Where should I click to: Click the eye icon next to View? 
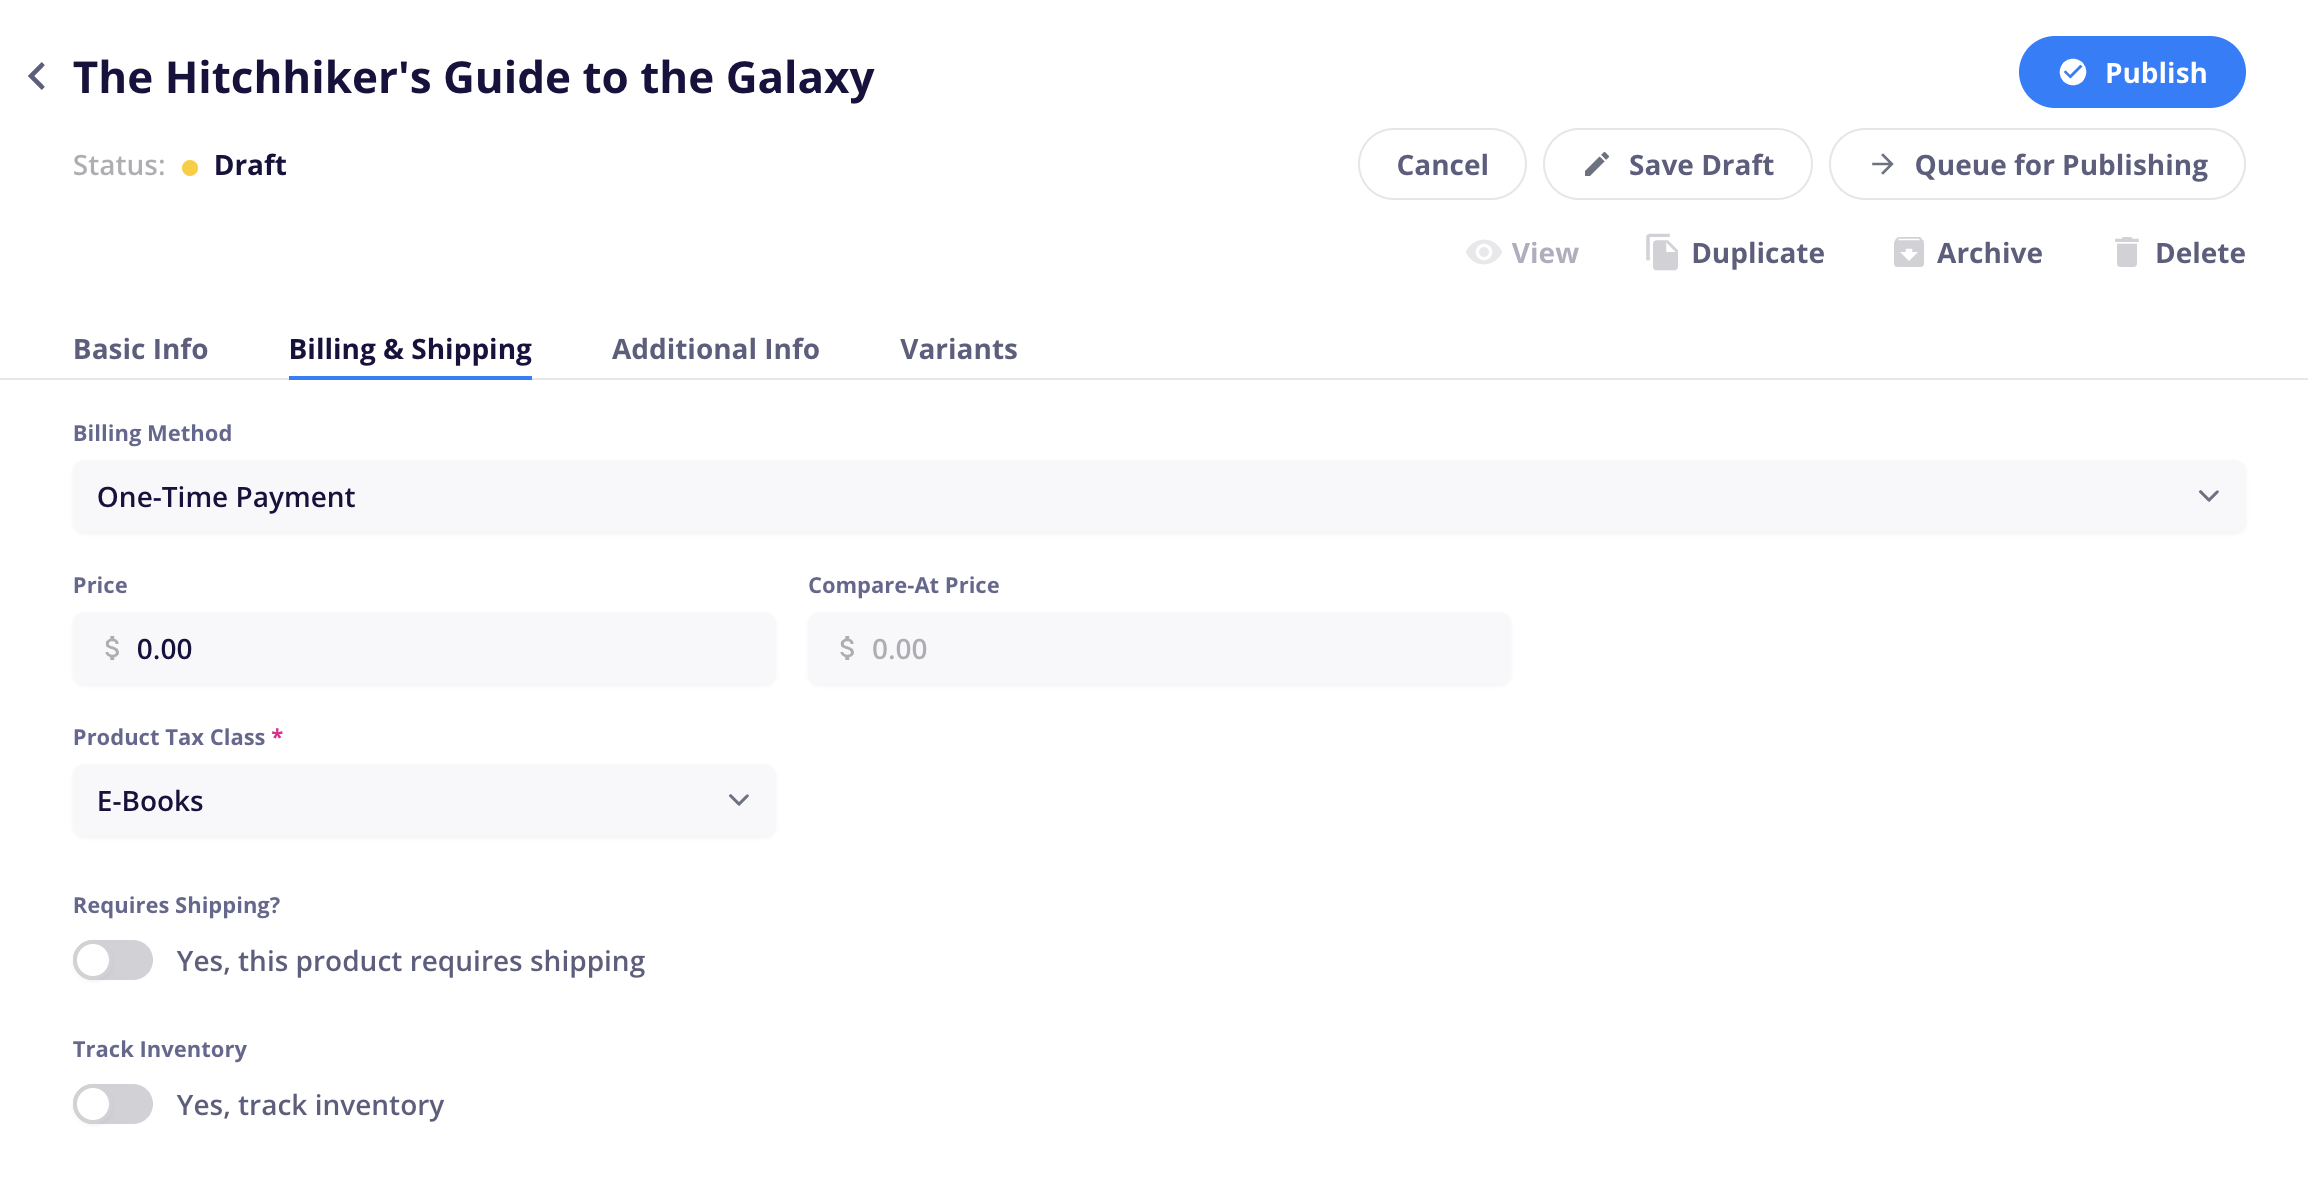click(x=1483, y=253)
